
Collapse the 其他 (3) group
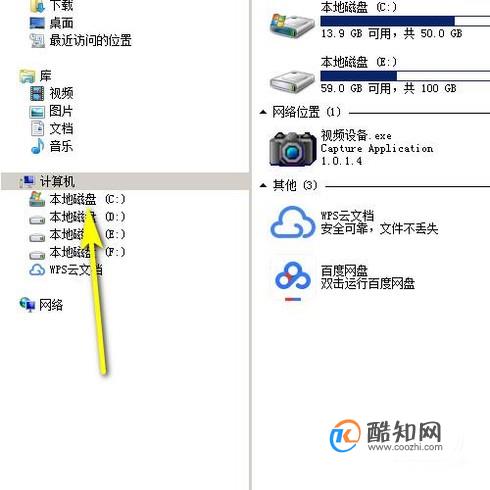(x=263, y=185)
